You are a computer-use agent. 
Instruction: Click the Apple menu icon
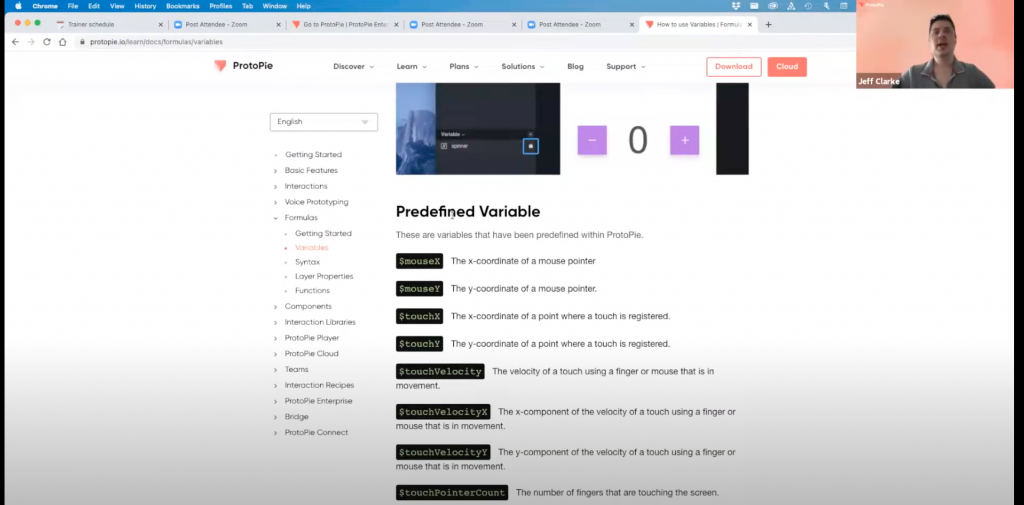coord(18,6)
